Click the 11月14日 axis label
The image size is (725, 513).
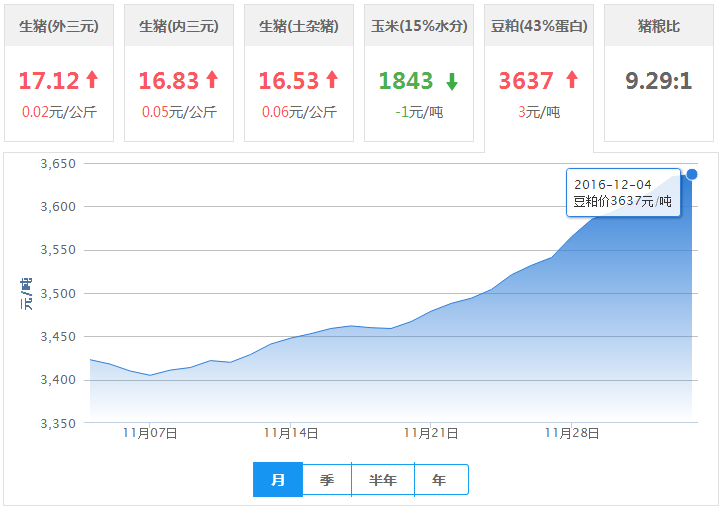291,433
